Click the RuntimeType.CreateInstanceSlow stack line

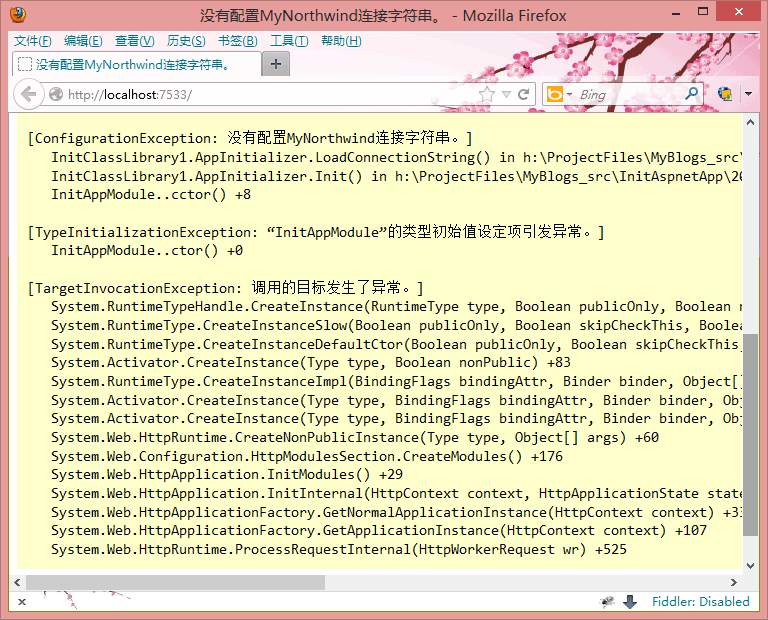point(397,325)
